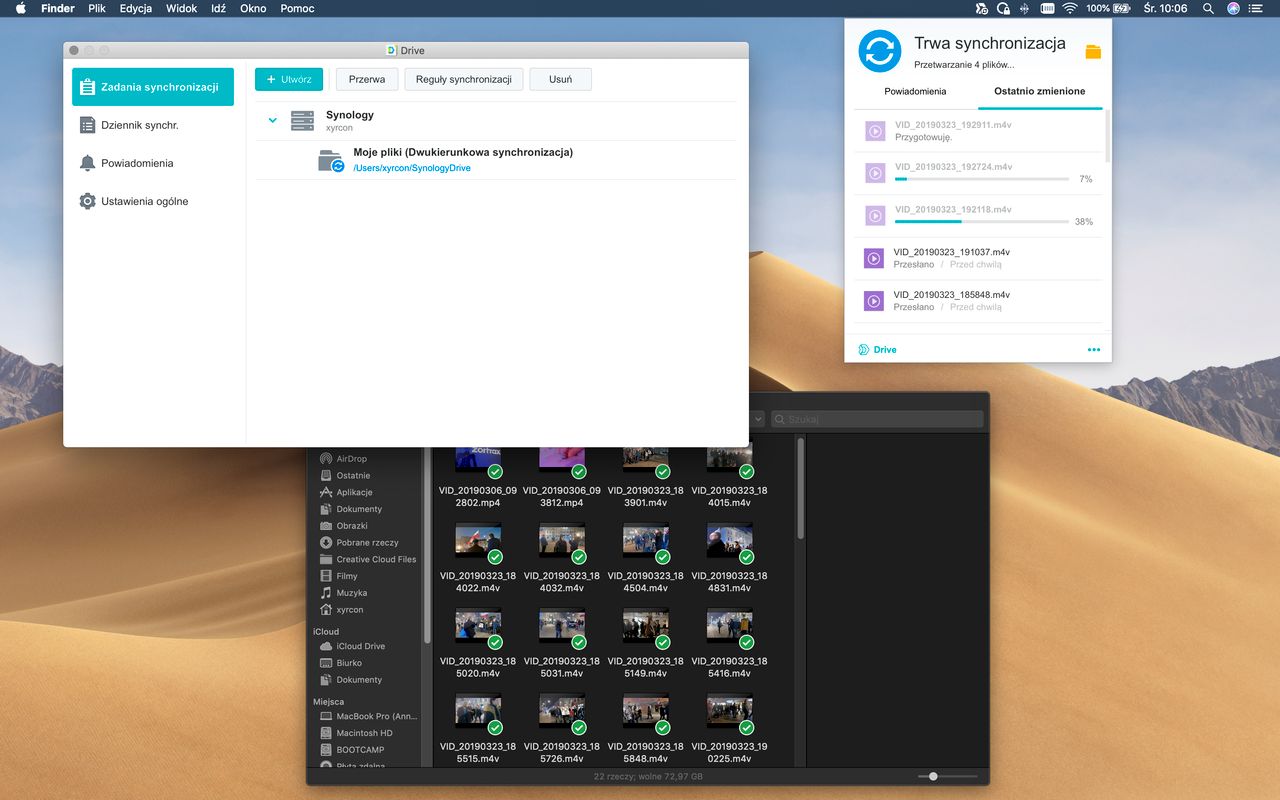Select VID_20190323_185515.m4v thumbnail in Finder
Image resolution: width=1280 pixels, height=800 pixels.
coord(478,711)
